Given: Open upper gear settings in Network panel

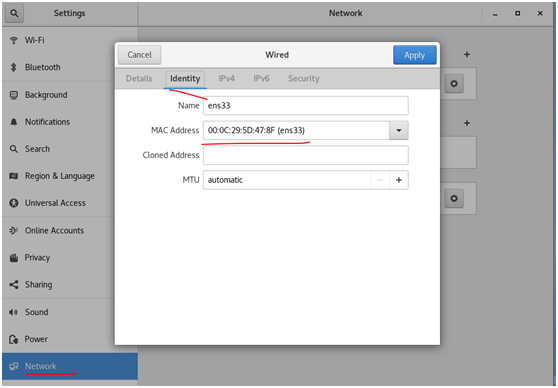Looking at the screenshot, I should point(454,84).
